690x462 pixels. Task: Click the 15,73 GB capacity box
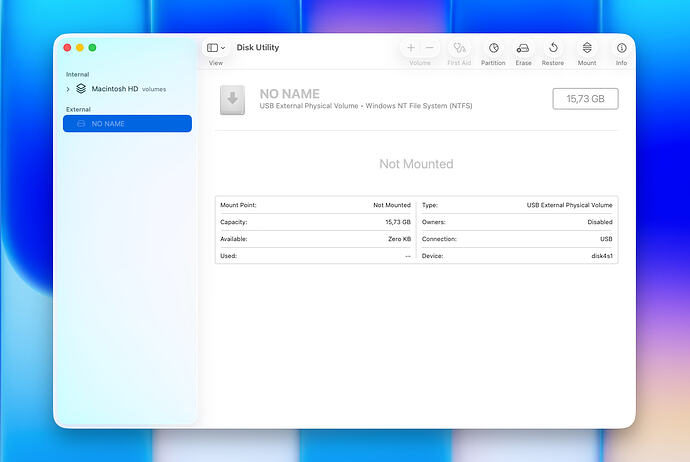pos(585,99)
